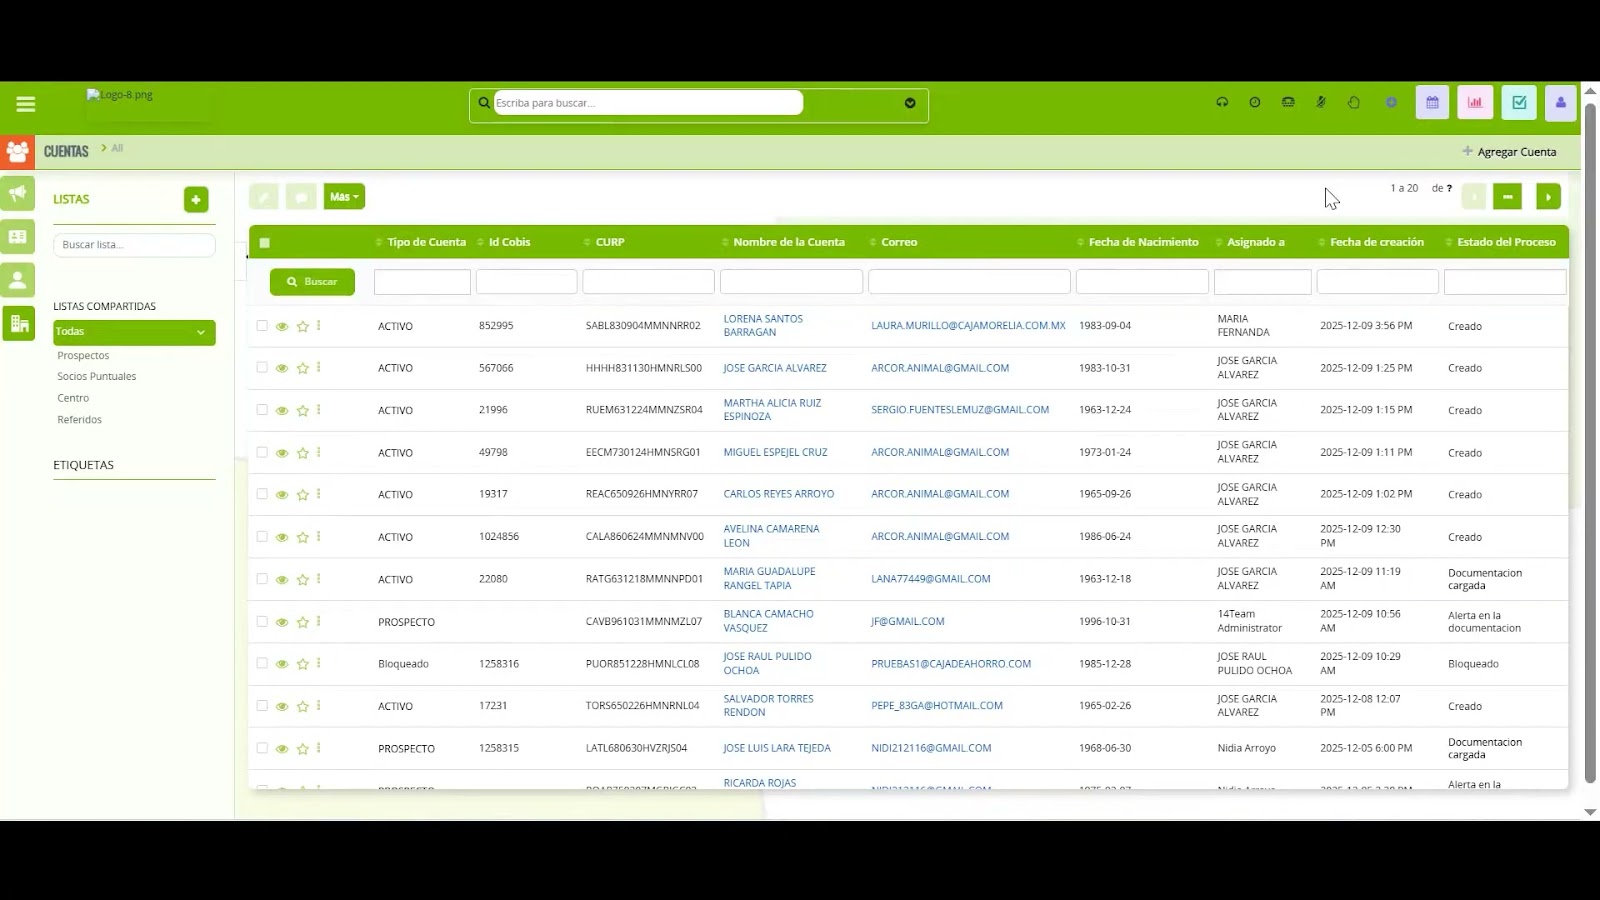Screen dimensions: 1600x900
Task: Select the megaphone campaigns icon in the sidebar
Action: coord(17,193)
